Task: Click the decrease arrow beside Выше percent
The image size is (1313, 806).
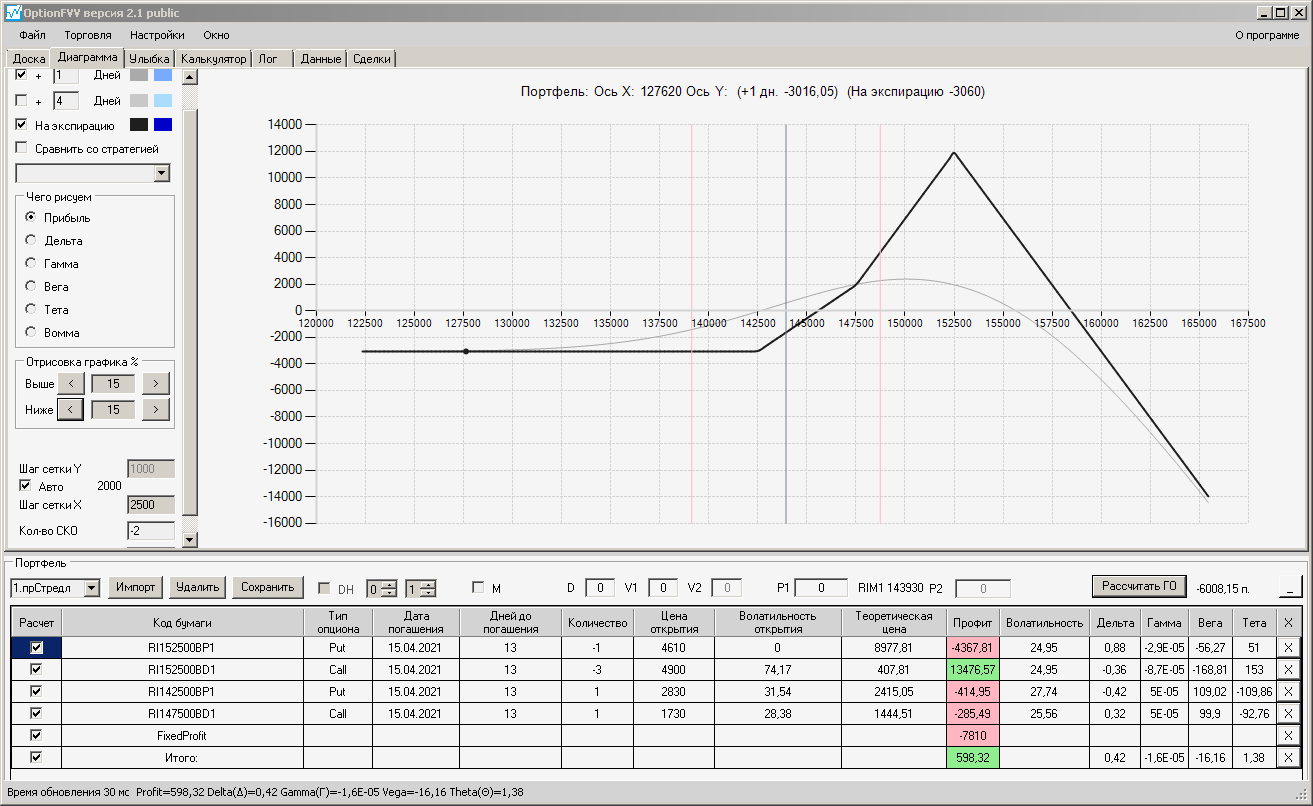Action: point(71,383)
